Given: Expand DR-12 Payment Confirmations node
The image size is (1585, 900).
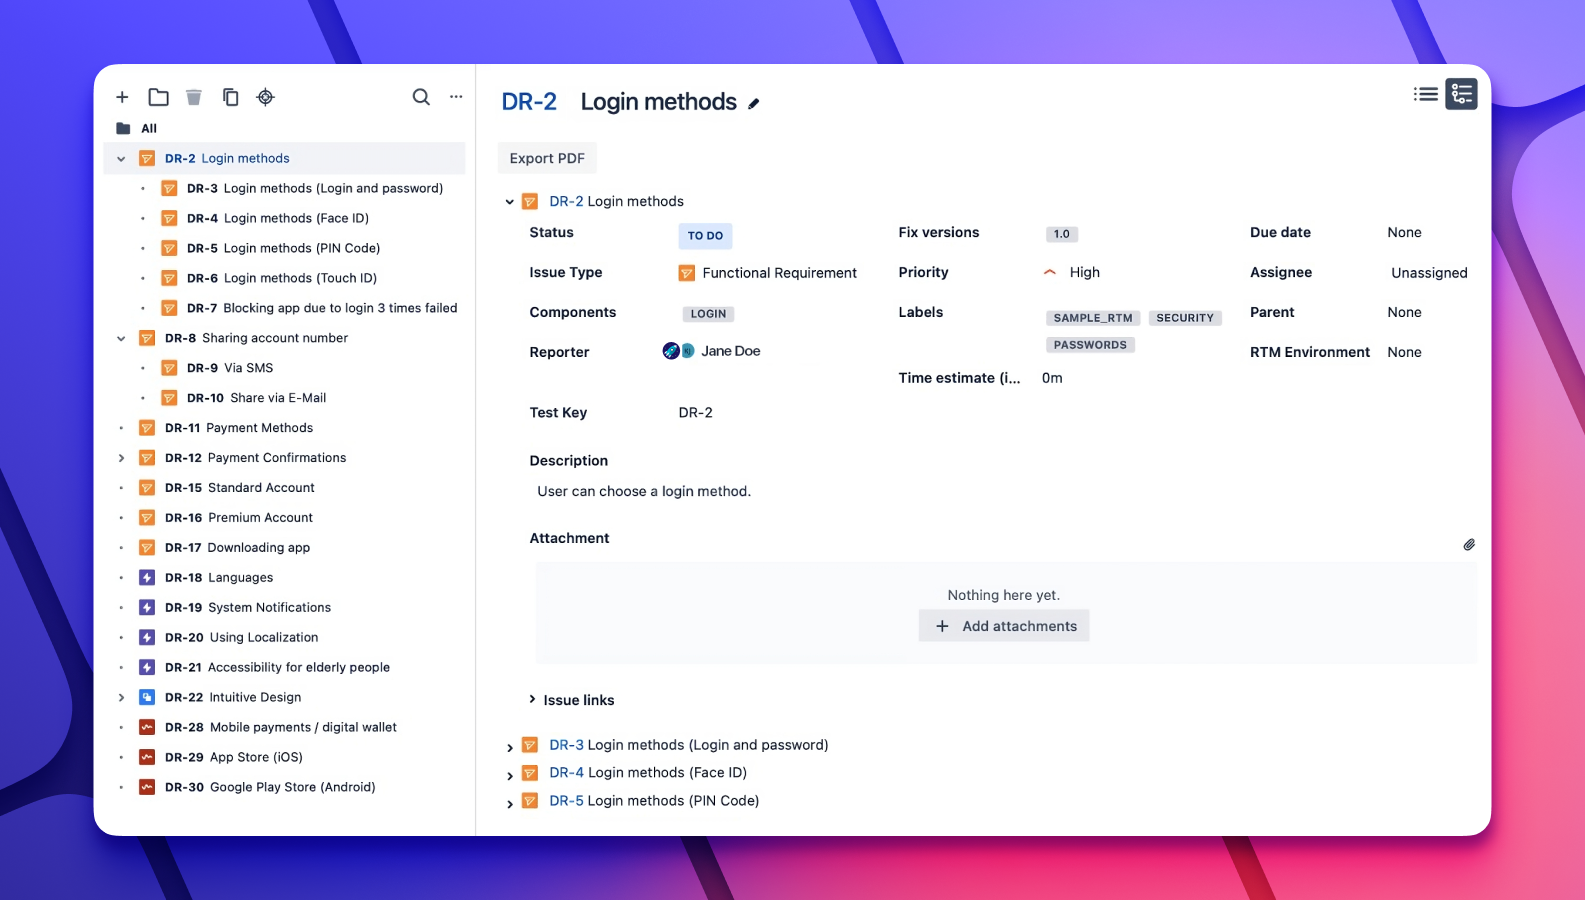Looking at the screenshot, I should tap(121, 458).
